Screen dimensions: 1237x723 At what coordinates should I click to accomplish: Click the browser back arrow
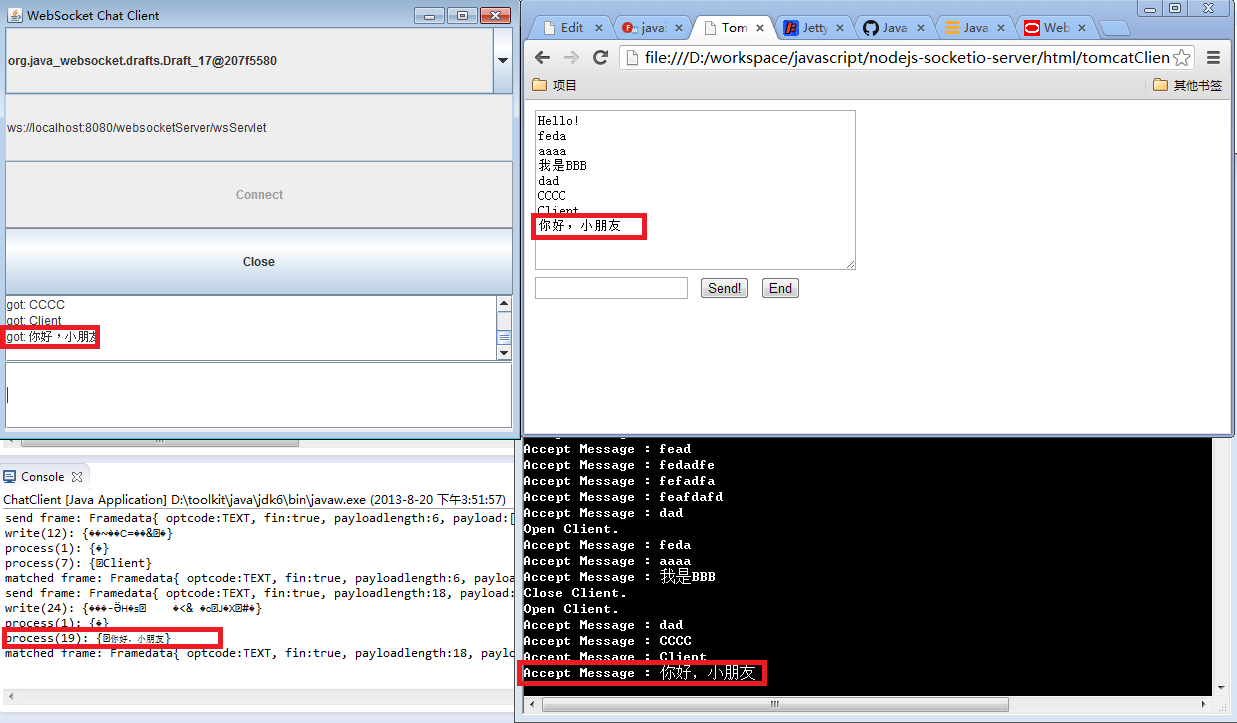(542, 57)
